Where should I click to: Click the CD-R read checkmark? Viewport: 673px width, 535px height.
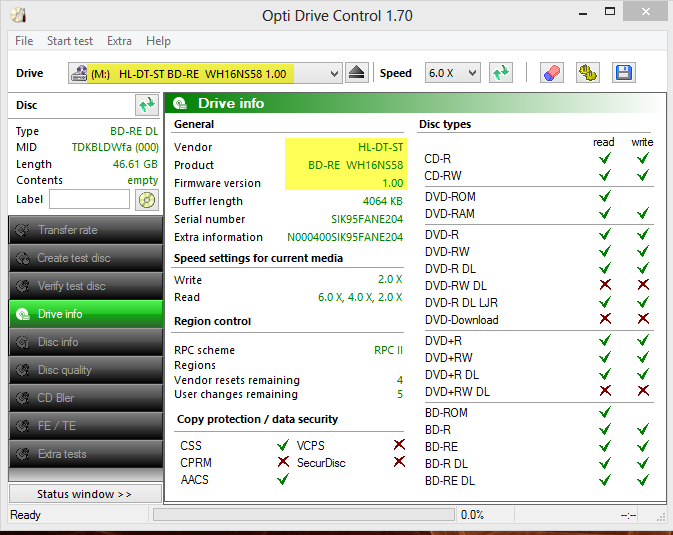pos(605,158)
